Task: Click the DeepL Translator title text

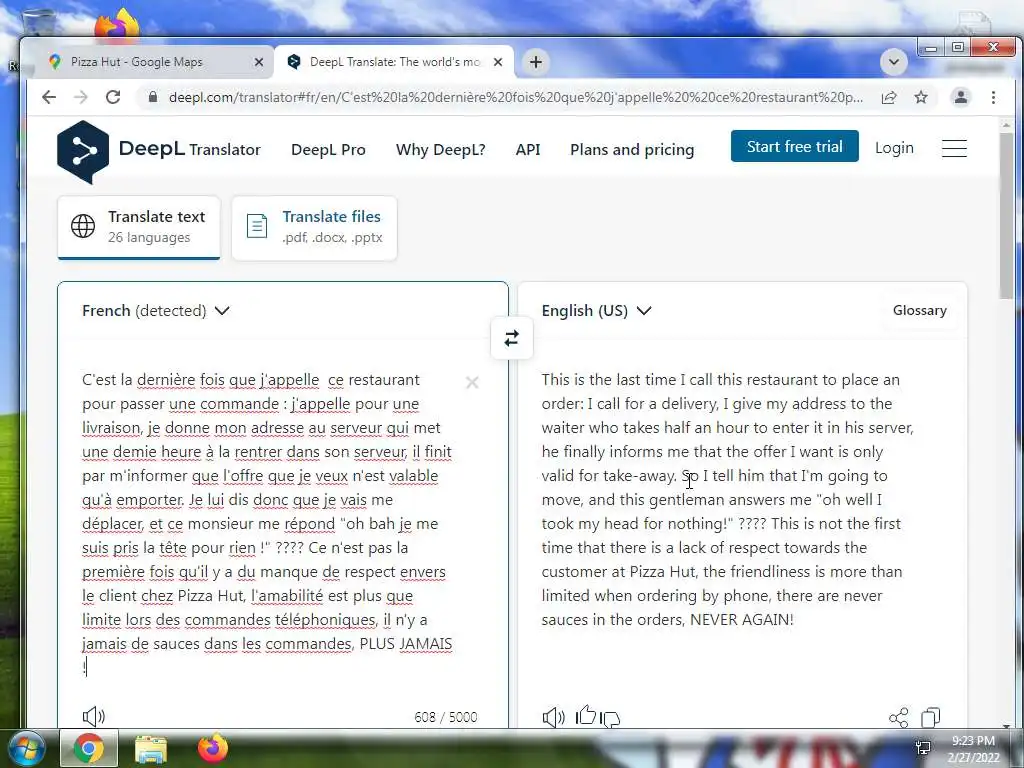Action: 189,149
